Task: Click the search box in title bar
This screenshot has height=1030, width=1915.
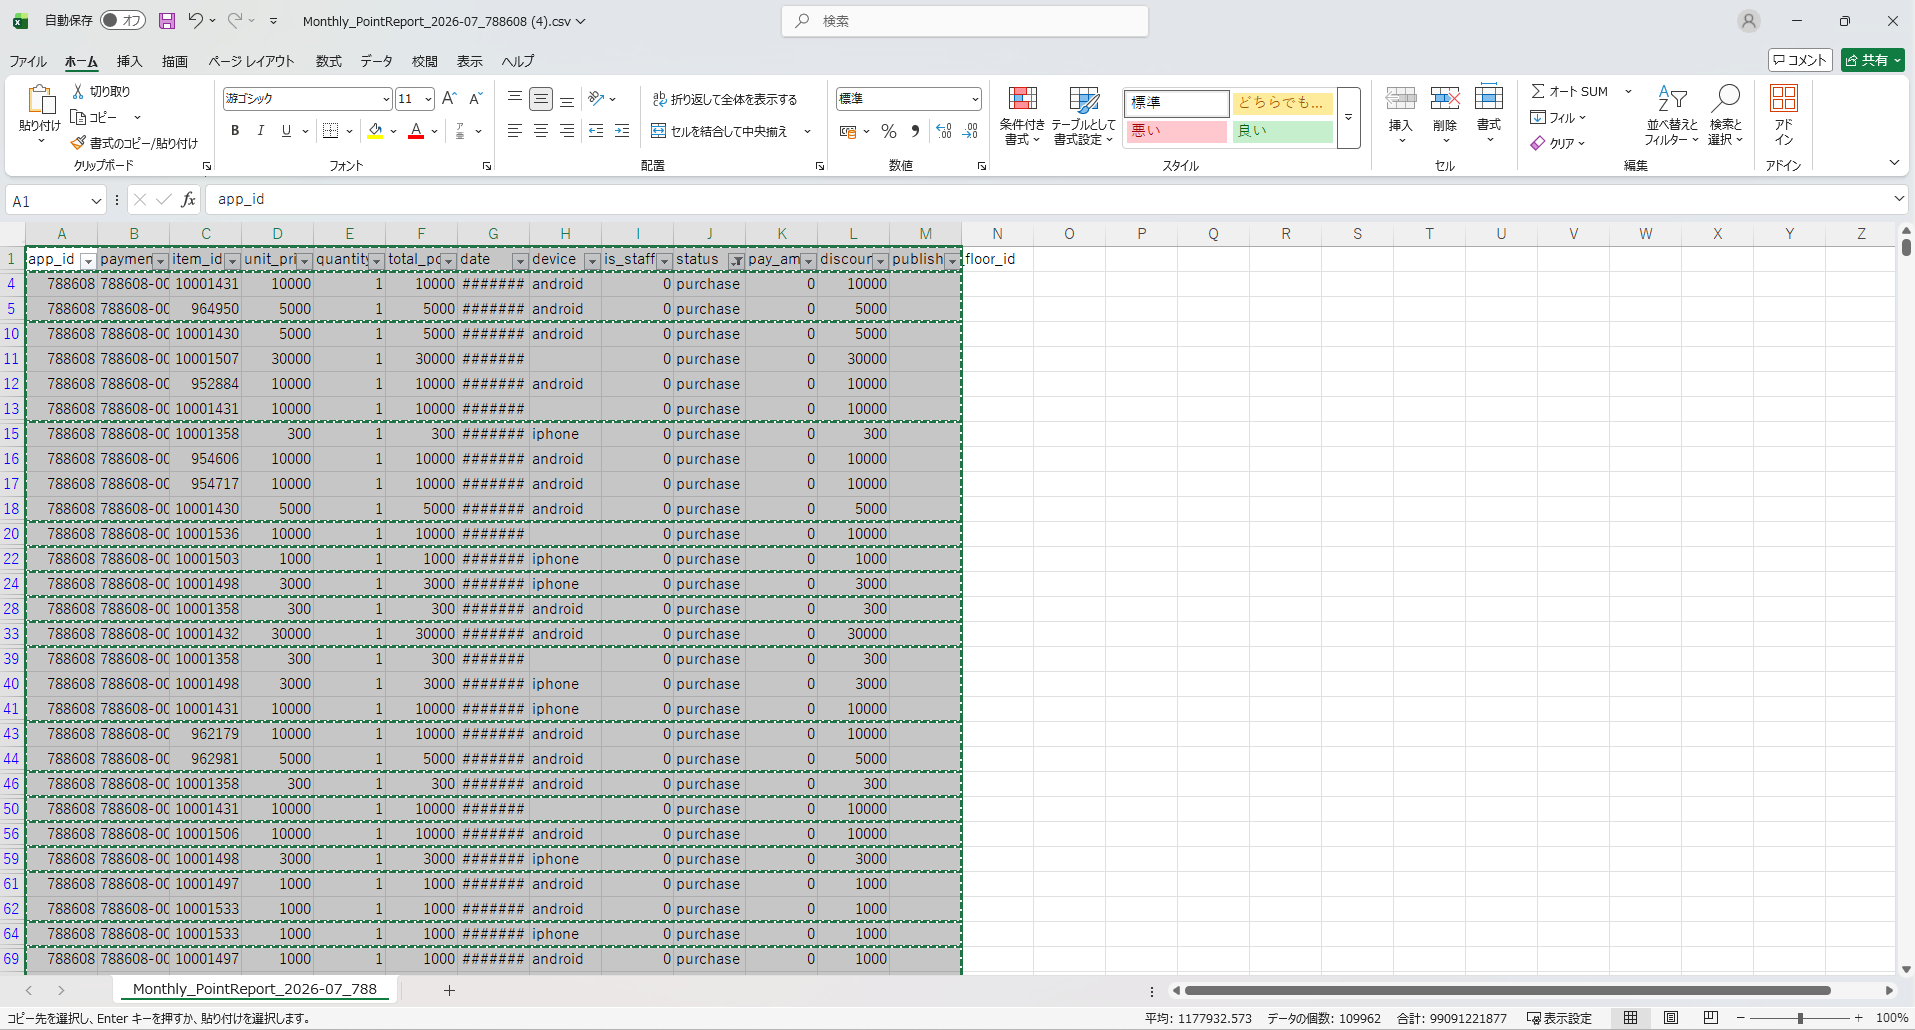Action: click(x=965, y=21)
